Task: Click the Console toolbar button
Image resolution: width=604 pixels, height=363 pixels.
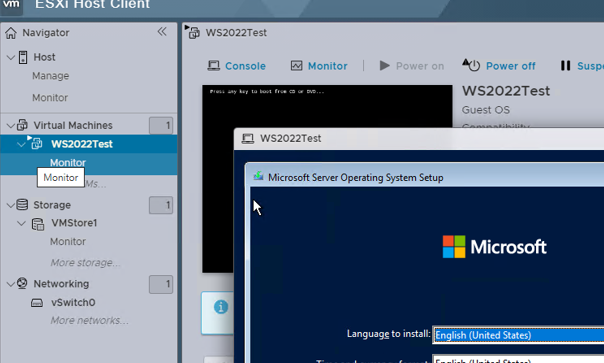Action: (237, 66)
